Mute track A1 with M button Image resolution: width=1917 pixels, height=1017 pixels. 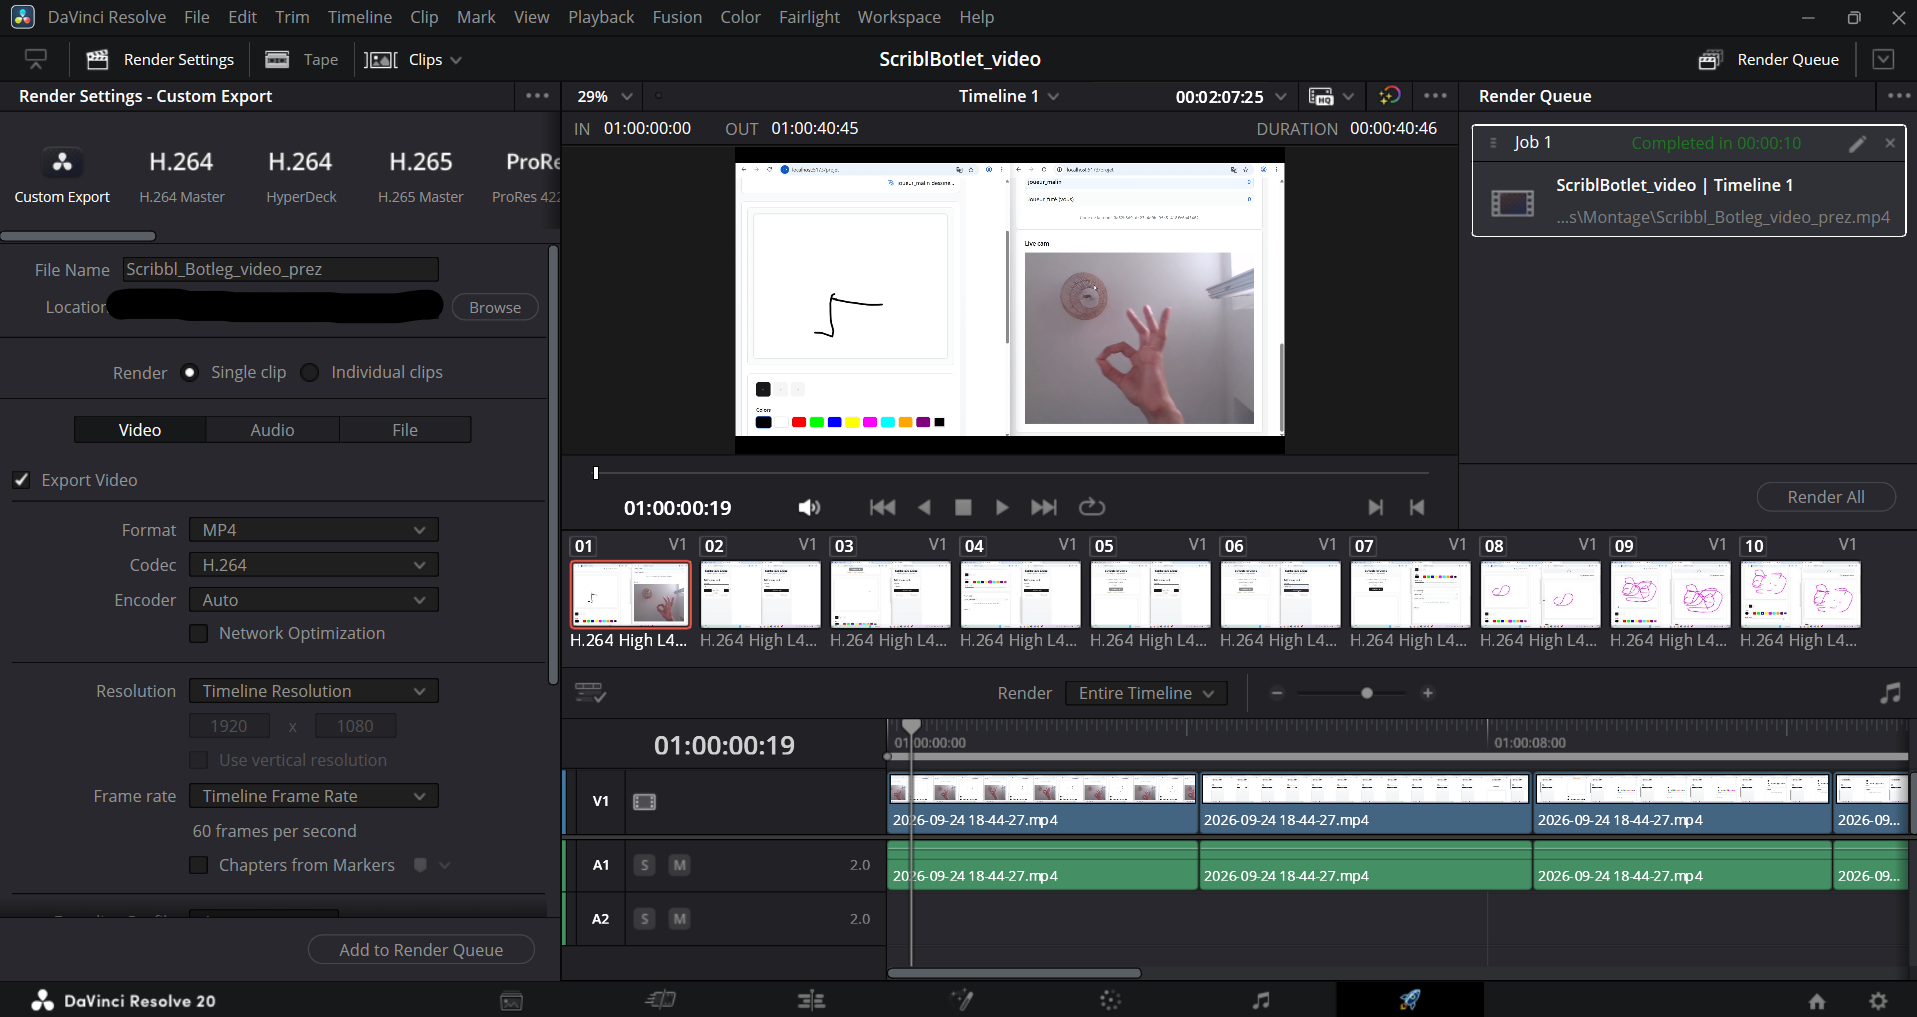tap(679, 865)
